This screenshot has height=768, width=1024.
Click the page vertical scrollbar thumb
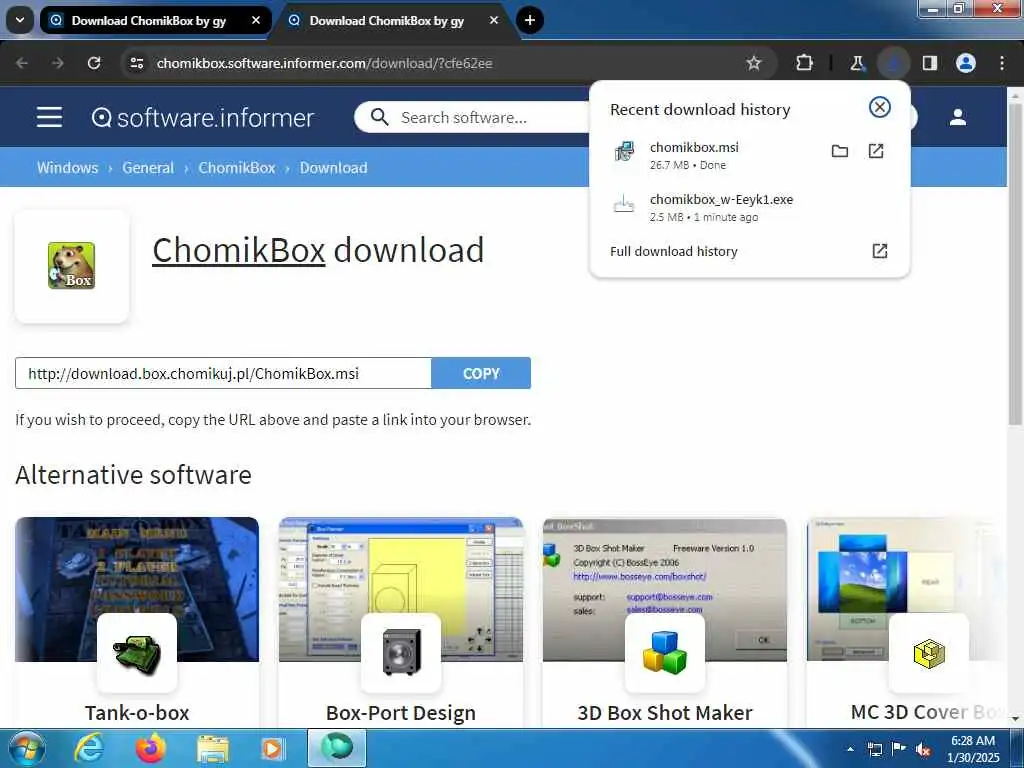1015,264
